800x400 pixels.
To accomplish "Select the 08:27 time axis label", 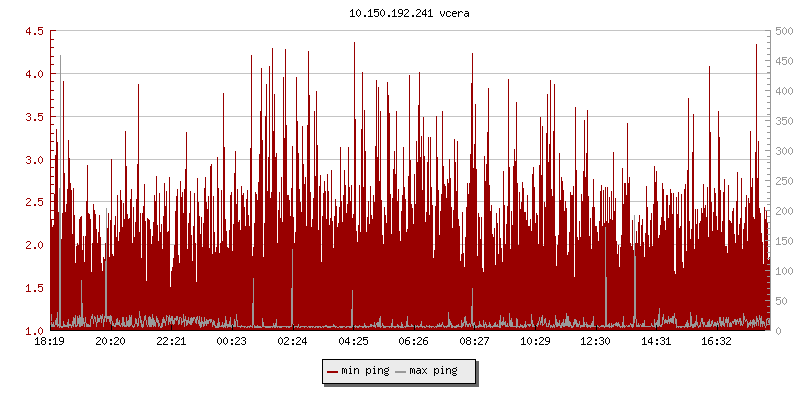I will point(475,342).
